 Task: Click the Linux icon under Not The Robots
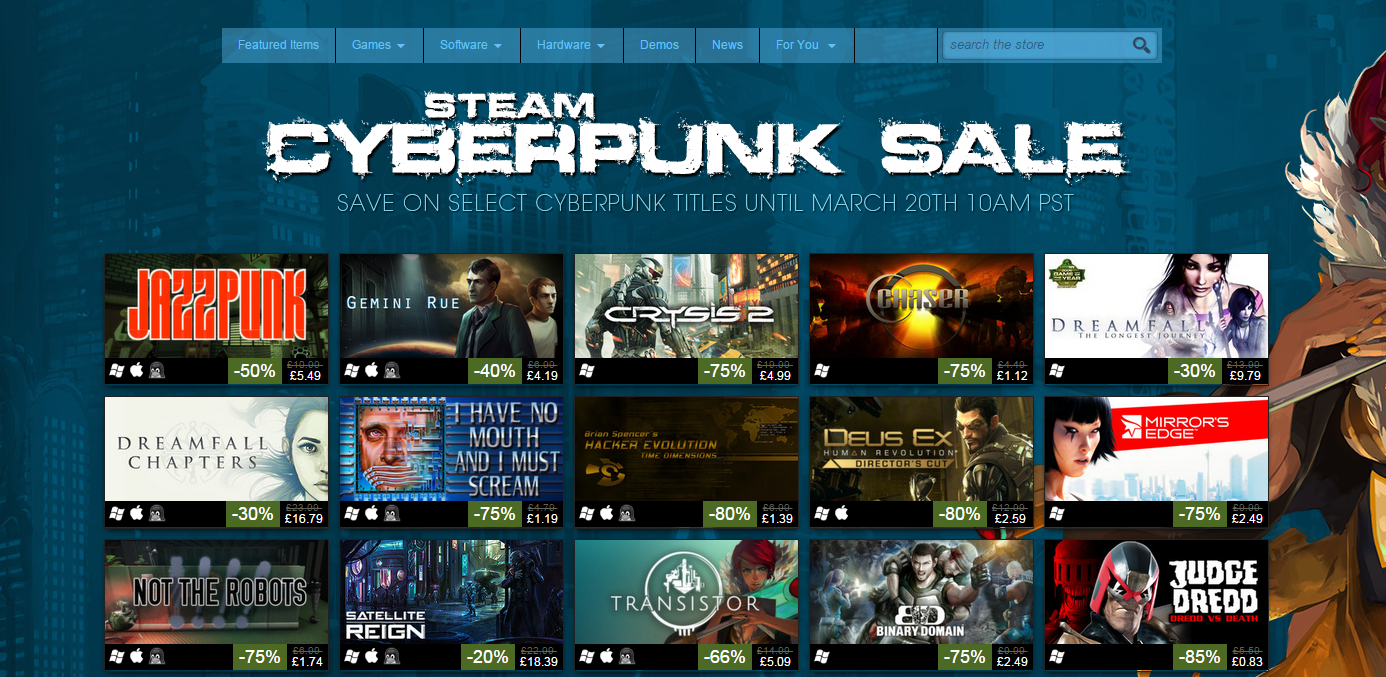156,657
